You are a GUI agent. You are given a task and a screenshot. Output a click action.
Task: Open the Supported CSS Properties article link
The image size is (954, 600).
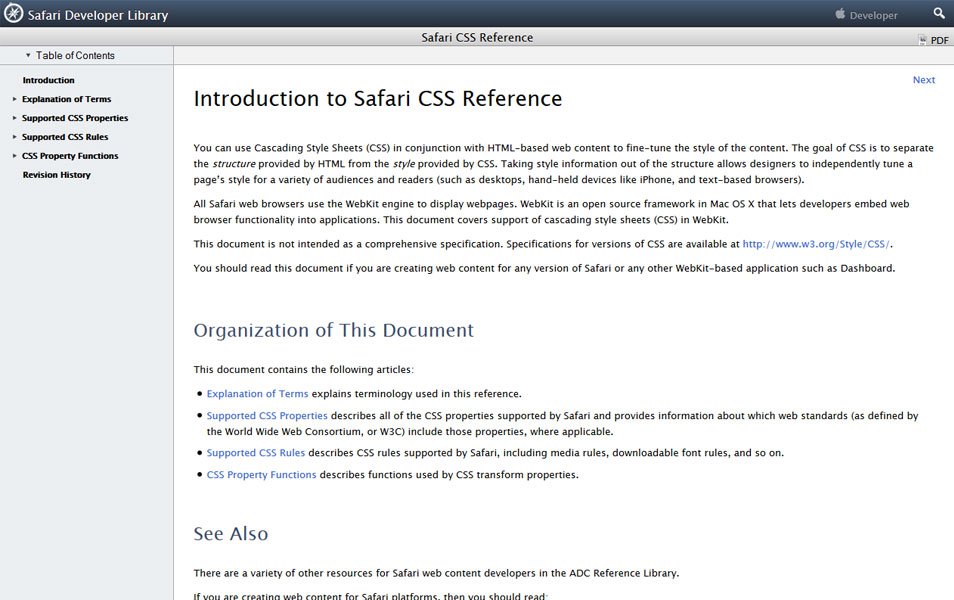265,415
